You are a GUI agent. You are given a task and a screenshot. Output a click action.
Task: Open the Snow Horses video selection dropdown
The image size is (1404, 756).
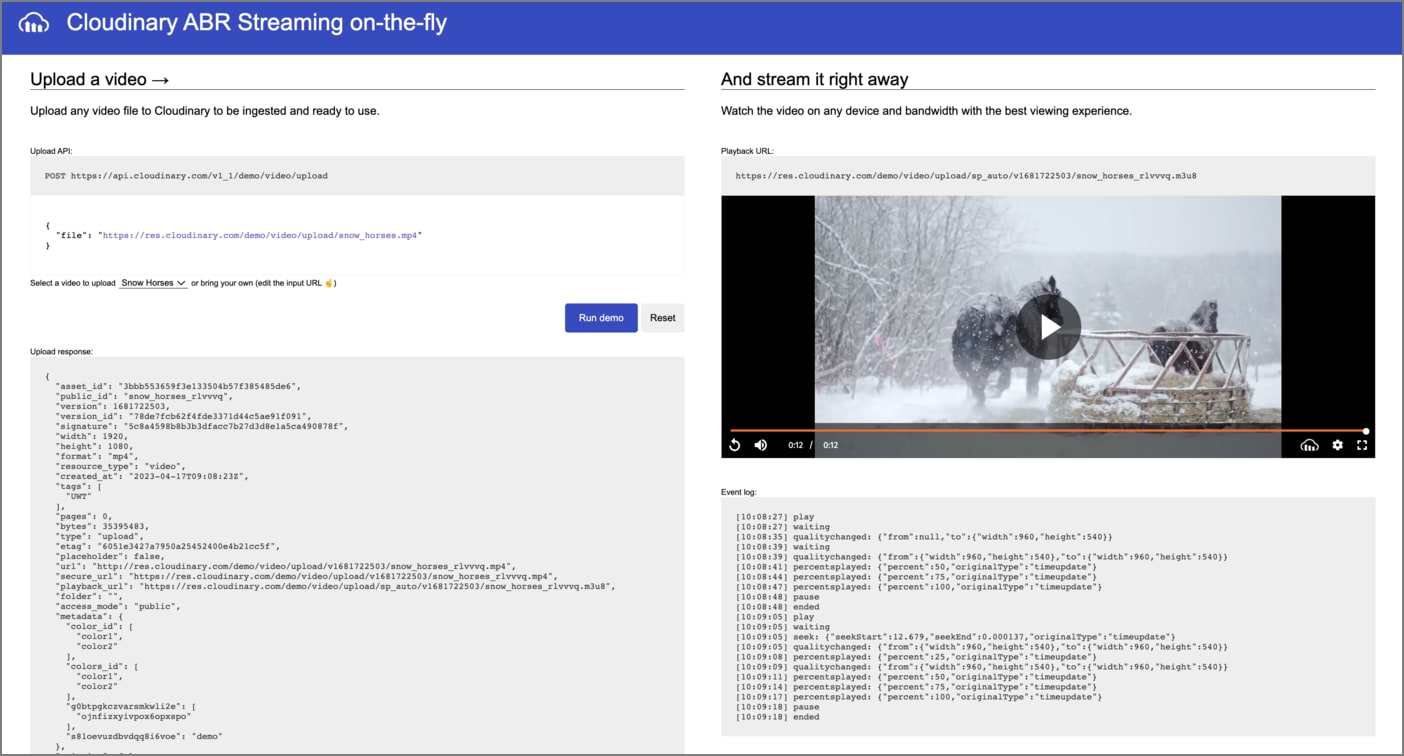click(x=153, y=283)
